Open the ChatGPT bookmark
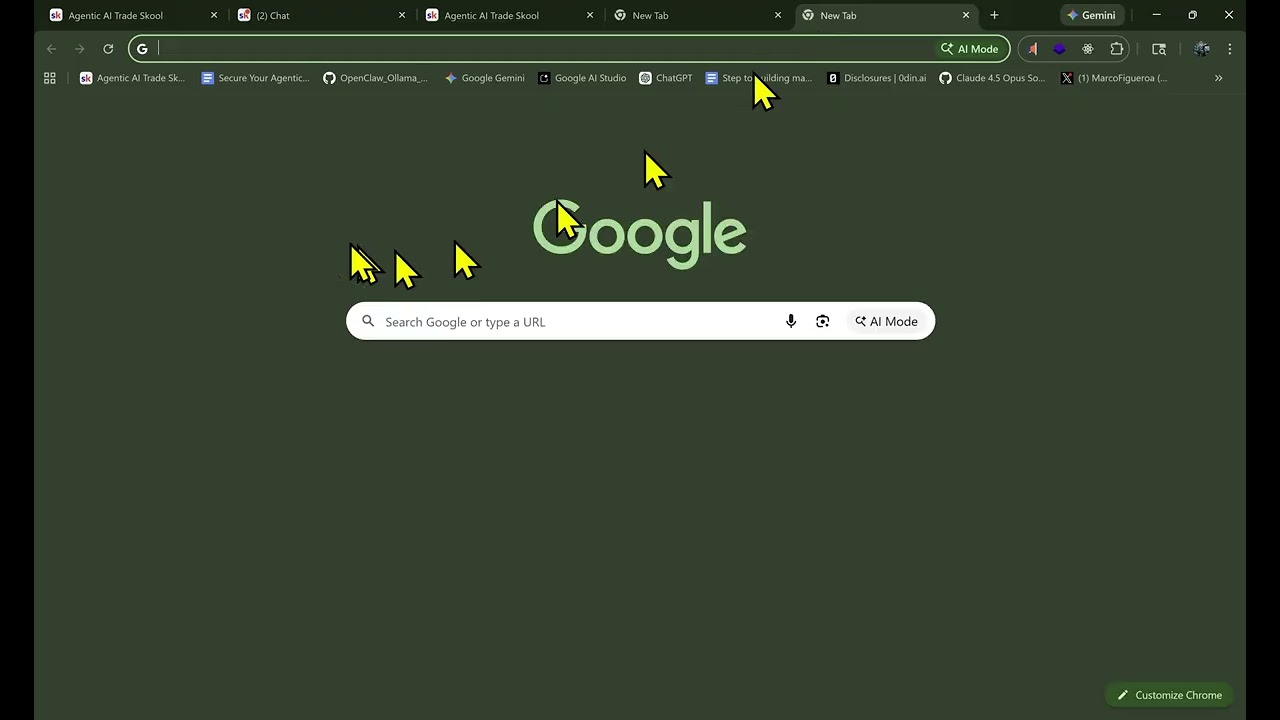 666,78
